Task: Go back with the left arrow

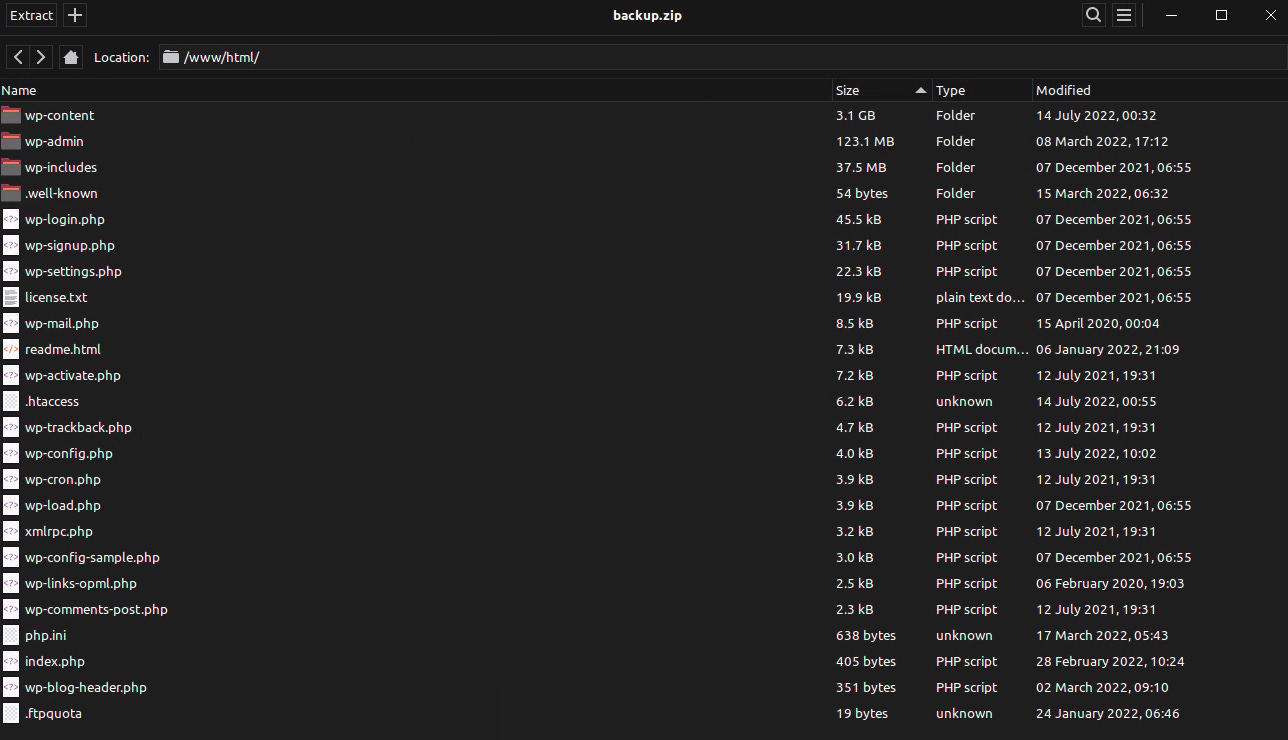Action: (x=18, y=57)
